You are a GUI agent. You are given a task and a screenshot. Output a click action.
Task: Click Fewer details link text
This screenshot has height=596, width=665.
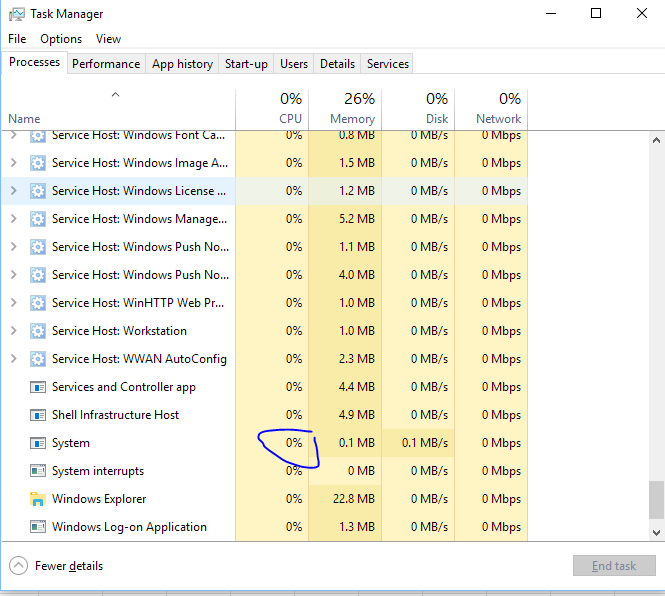69,566
